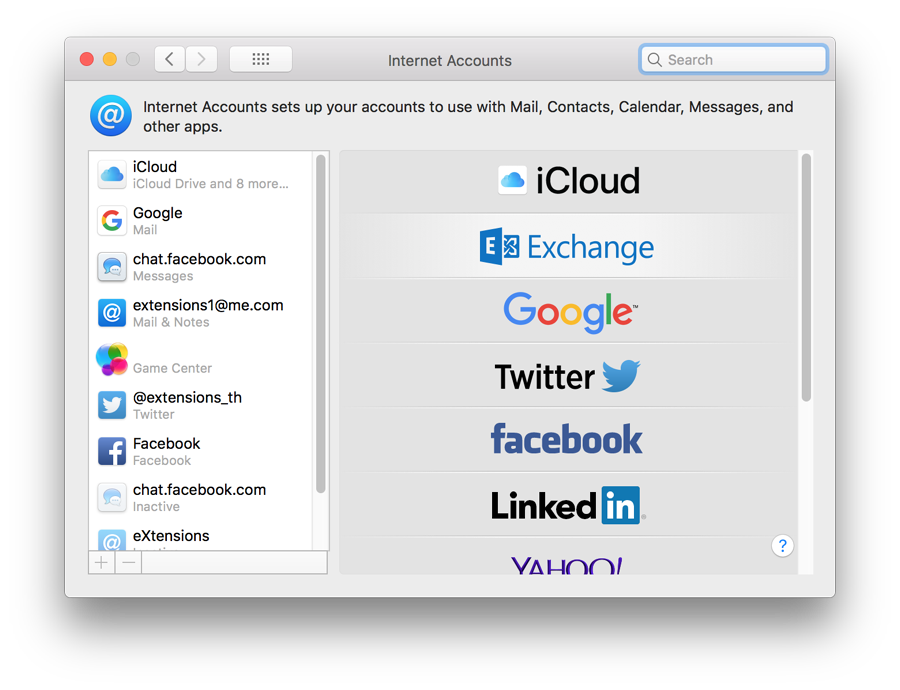Choose iCloud as the account type

568,181
